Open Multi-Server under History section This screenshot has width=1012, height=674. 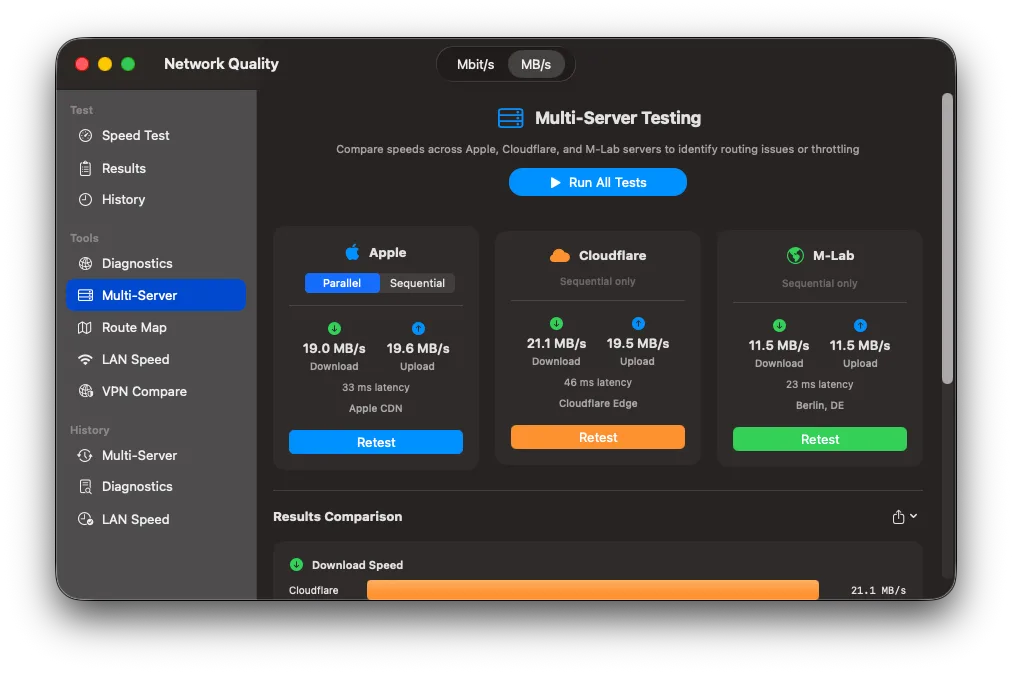click(x=156, y=455)
